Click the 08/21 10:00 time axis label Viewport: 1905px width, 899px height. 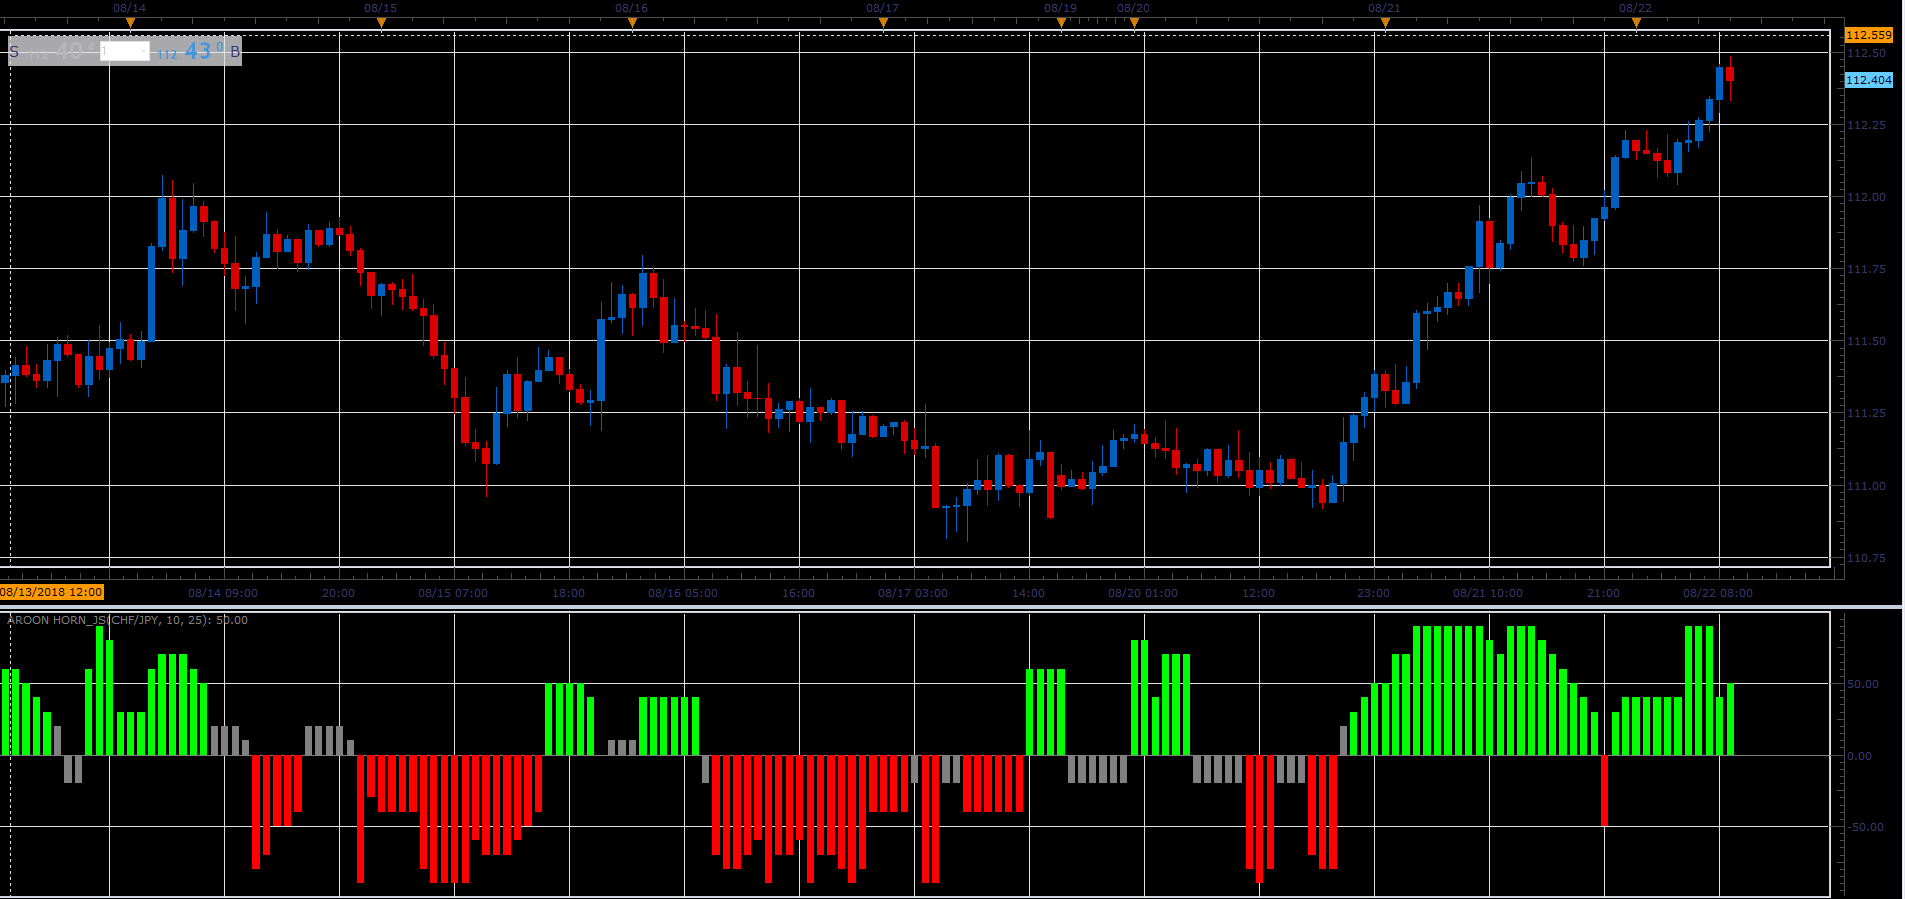point(1488,593)
